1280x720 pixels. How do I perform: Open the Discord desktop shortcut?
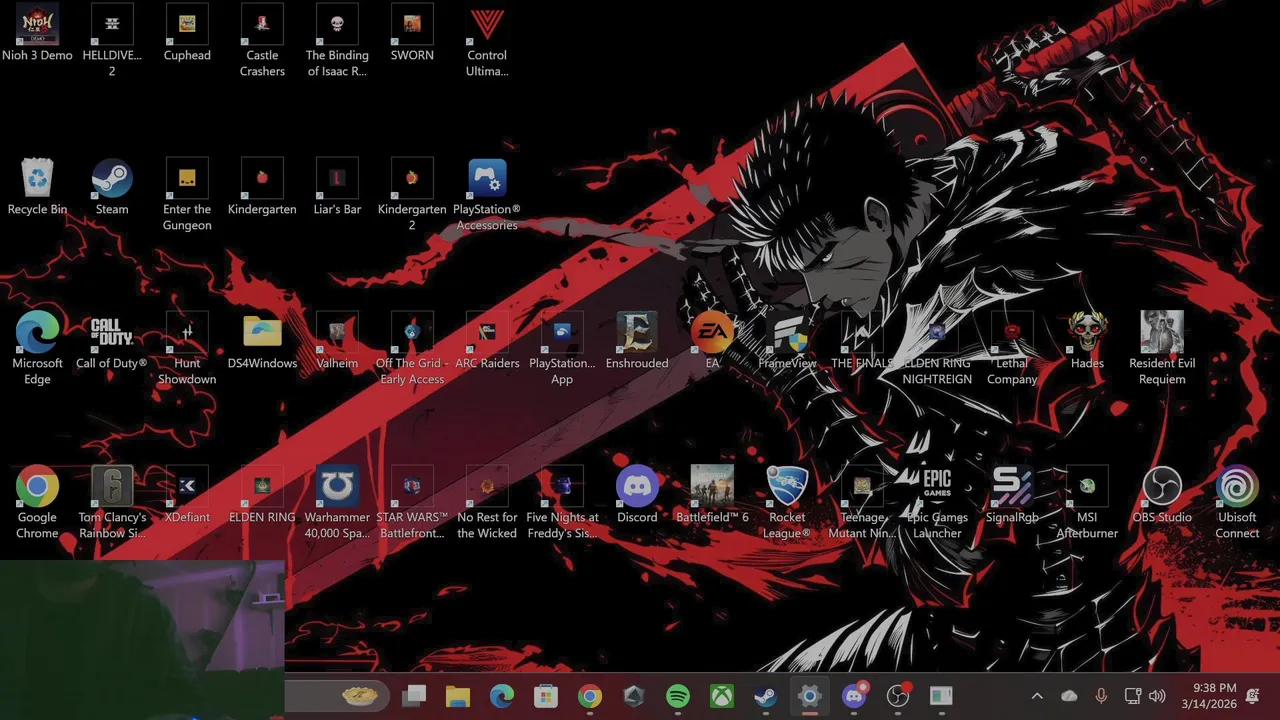click(637, 495)
